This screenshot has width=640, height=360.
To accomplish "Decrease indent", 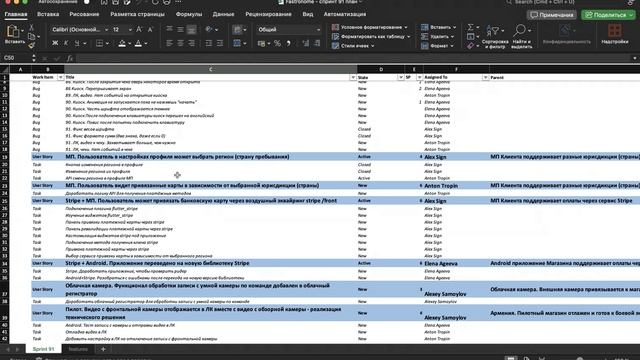I will click(209, 43).
